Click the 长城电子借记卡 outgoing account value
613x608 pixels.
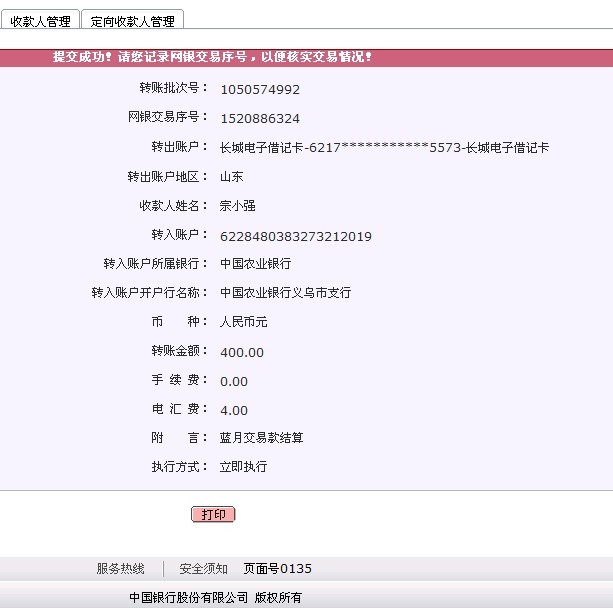(384, 148)
